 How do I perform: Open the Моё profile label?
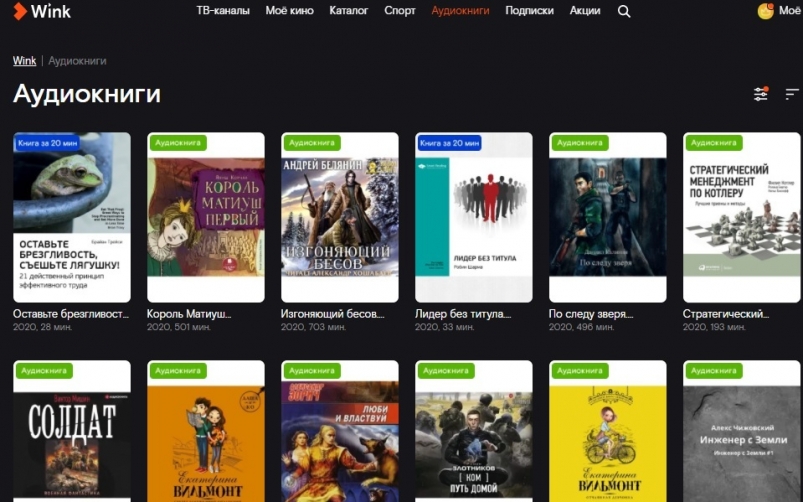point(790,11)
